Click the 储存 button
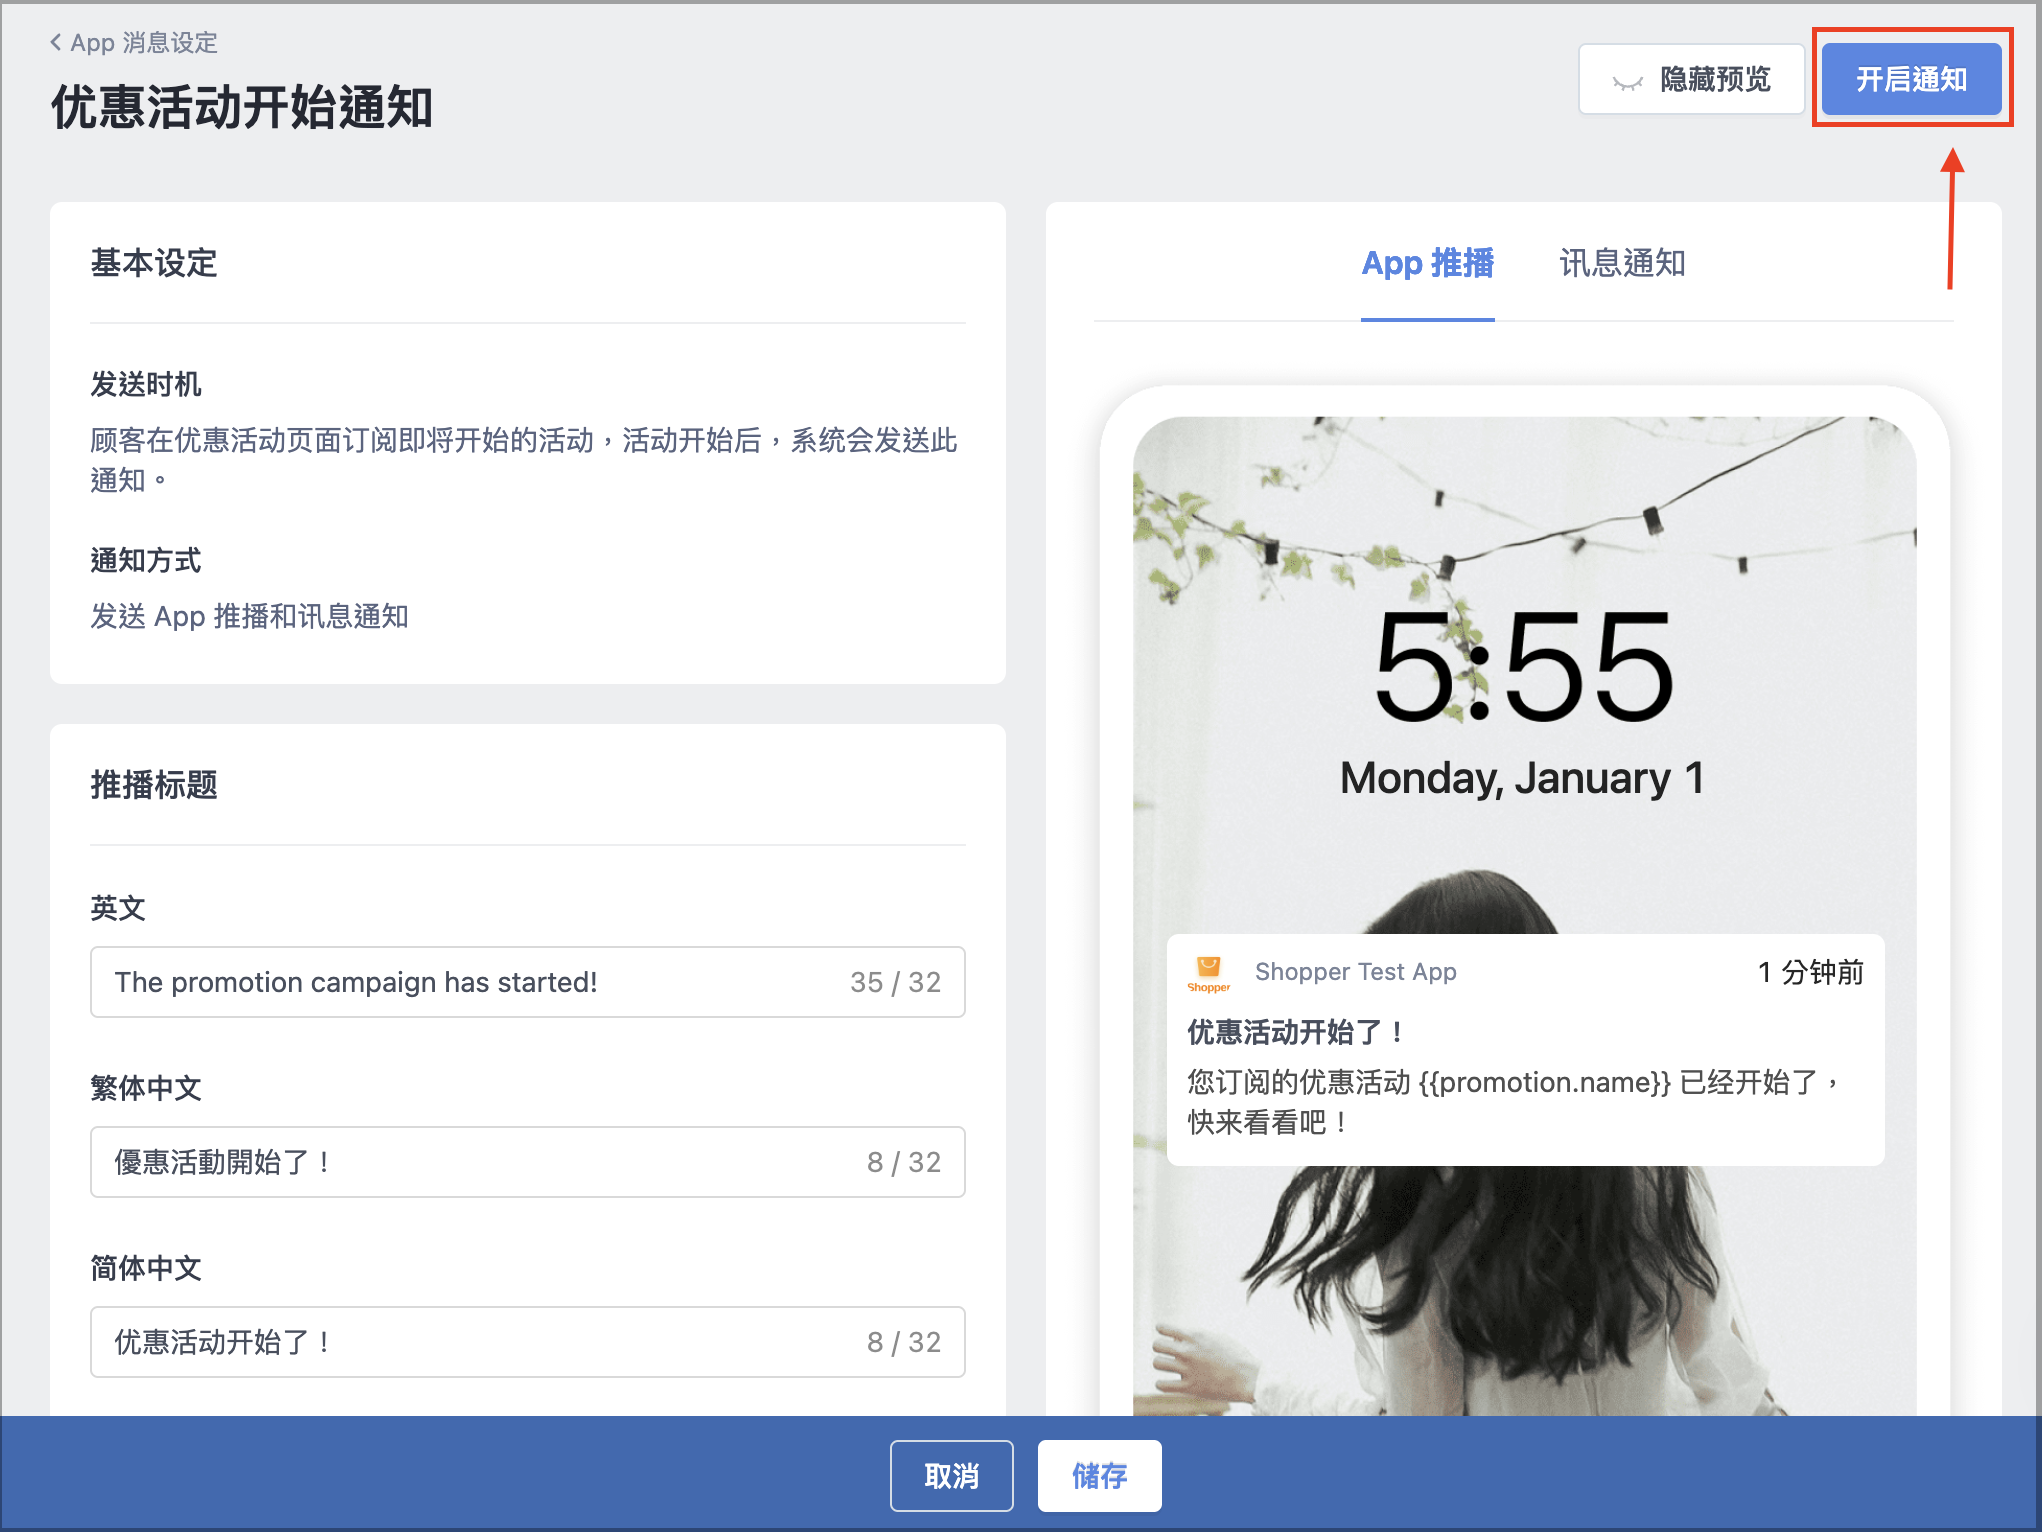This screenshot has width=2042, height=1532. click(x=1099, y=1476)
